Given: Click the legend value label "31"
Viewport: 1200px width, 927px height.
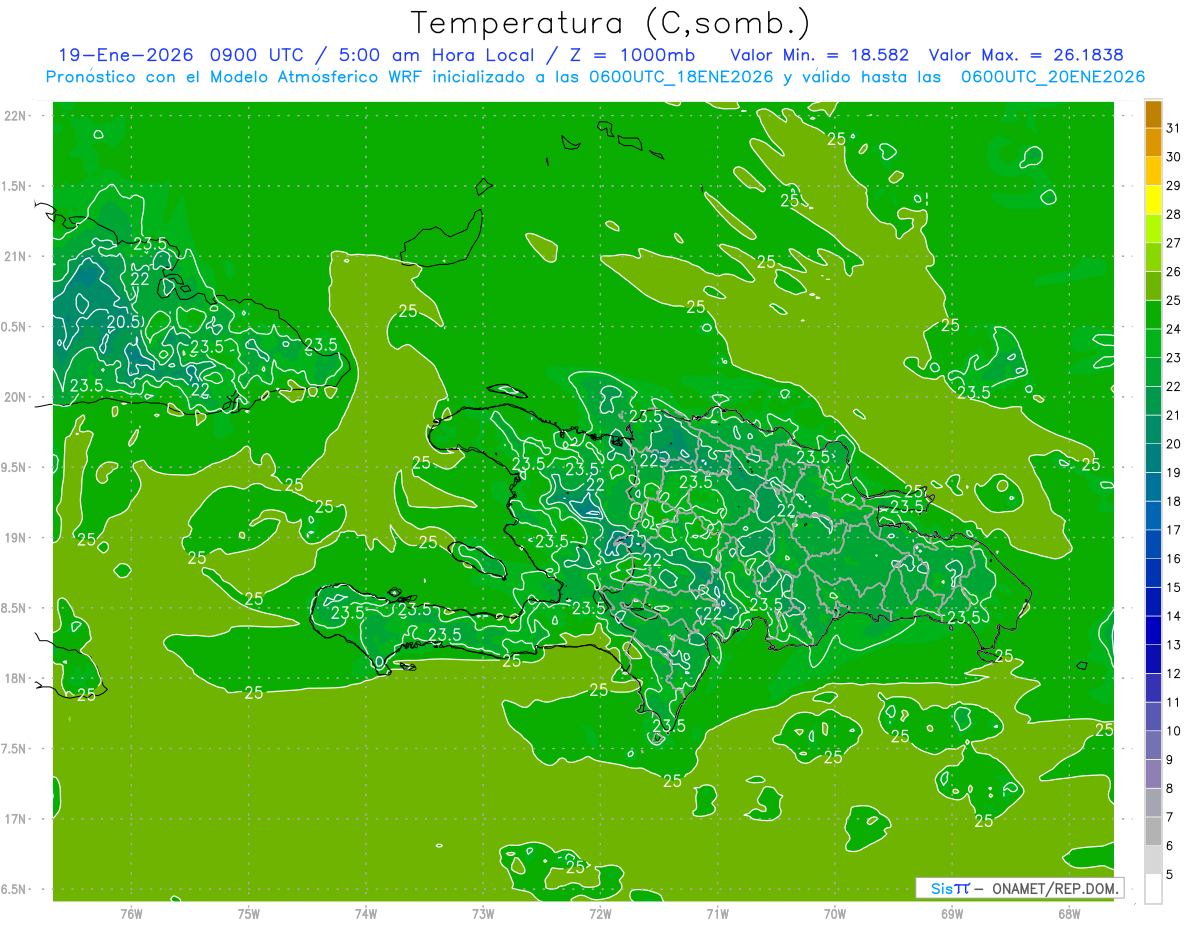Looking at the screenshot, I should pos(1173,128).
